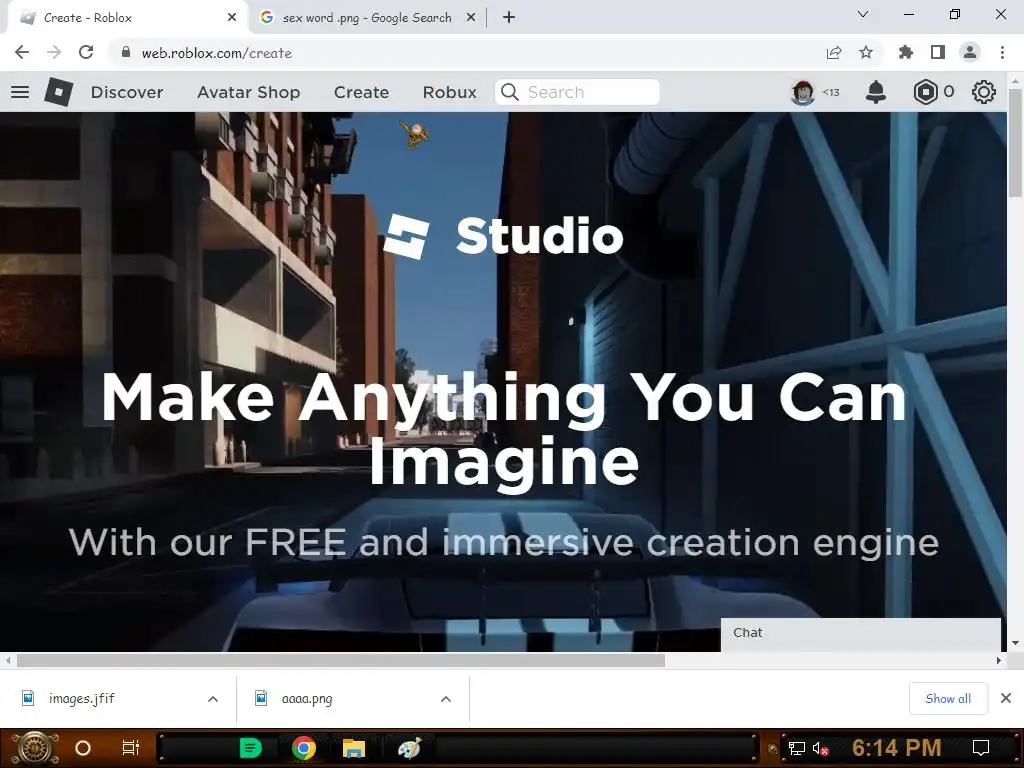Share this page icon
This screenshot has height=768, width=1024.
(834, 53)
